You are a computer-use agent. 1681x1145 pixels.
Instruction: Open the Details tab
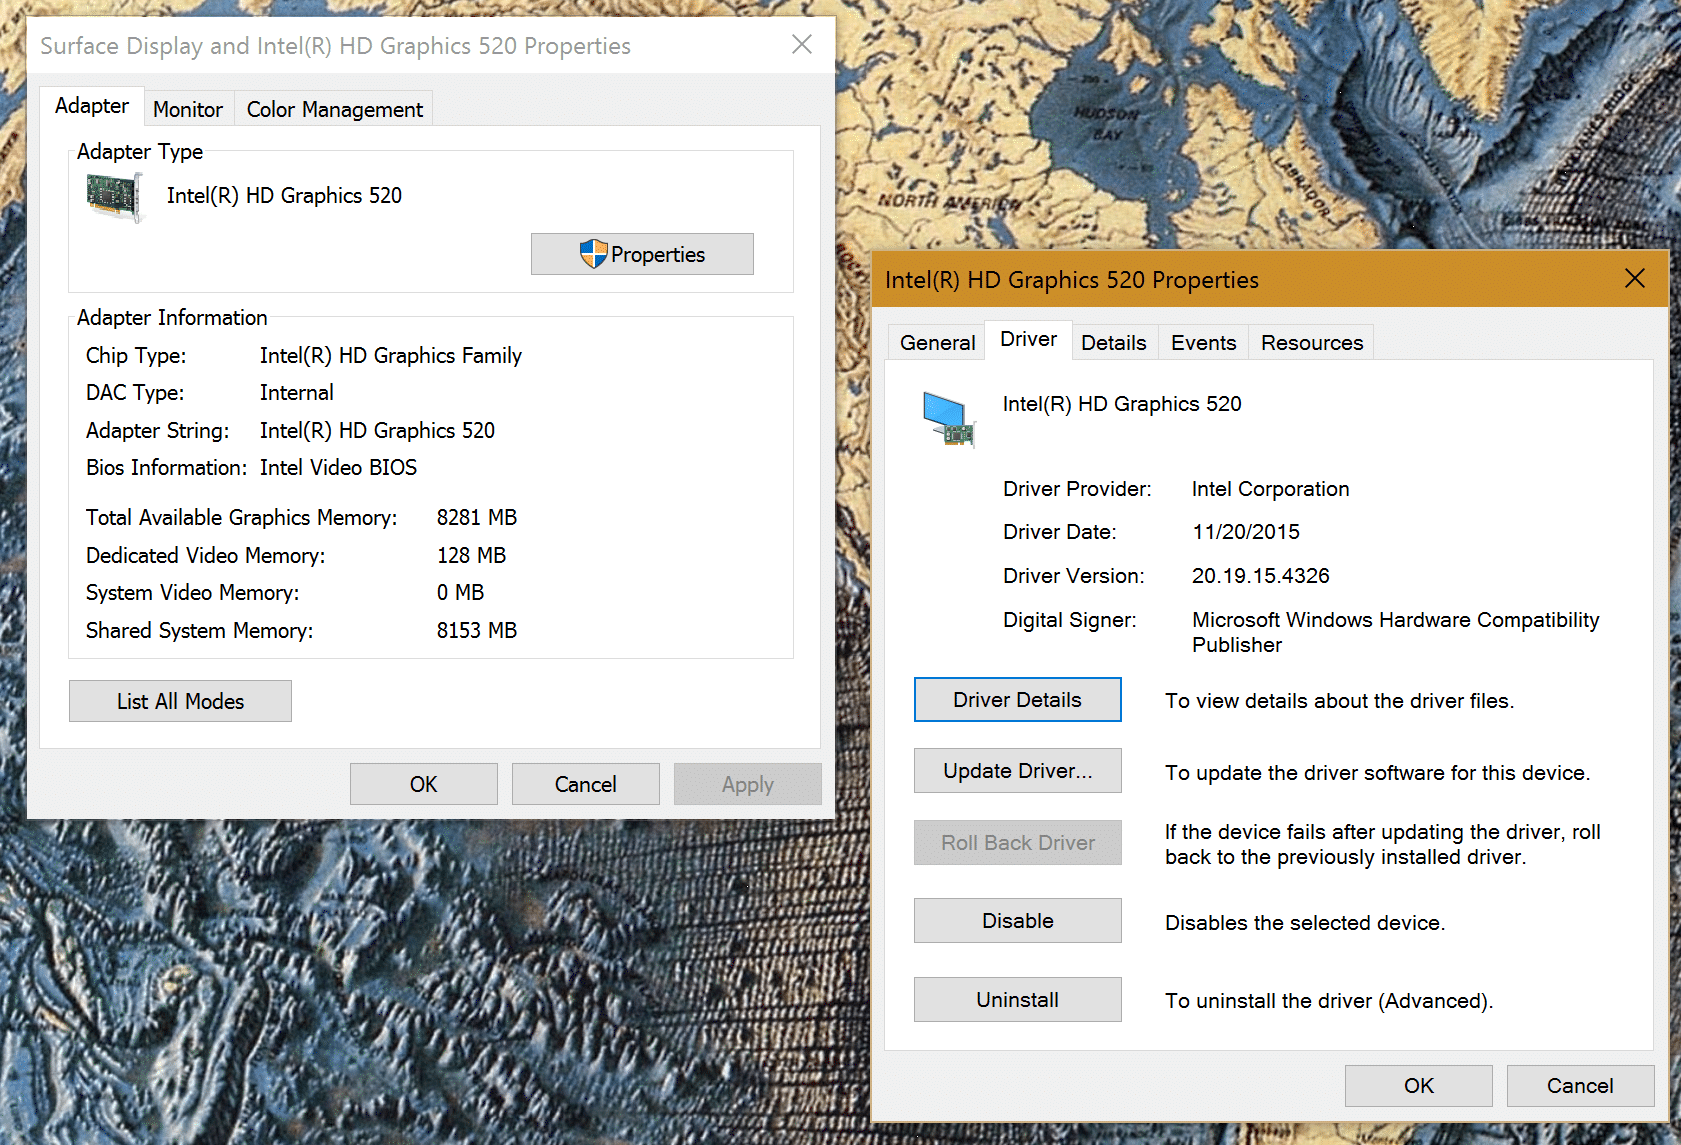tap(1114, 343)
